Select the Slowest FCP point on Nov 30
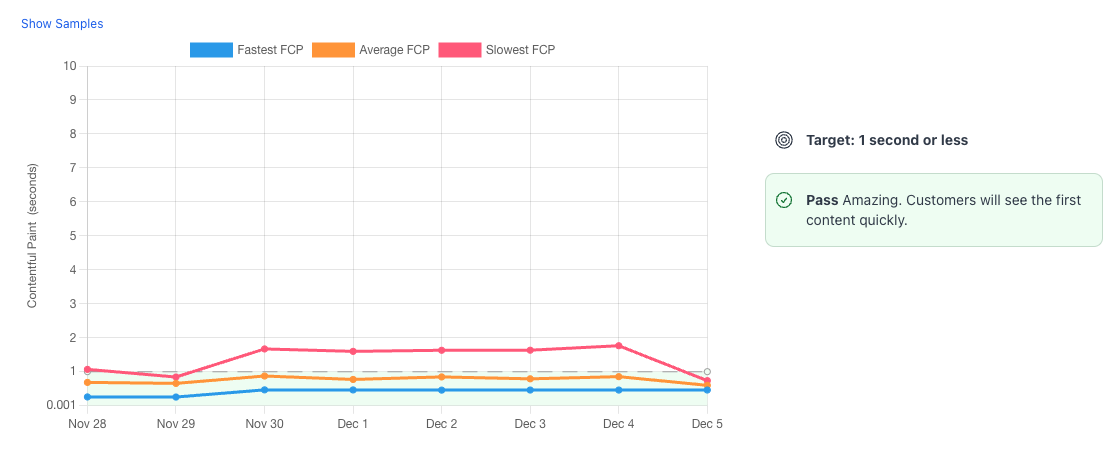This screenshot has width=1120, height=450. pos(265,349)
